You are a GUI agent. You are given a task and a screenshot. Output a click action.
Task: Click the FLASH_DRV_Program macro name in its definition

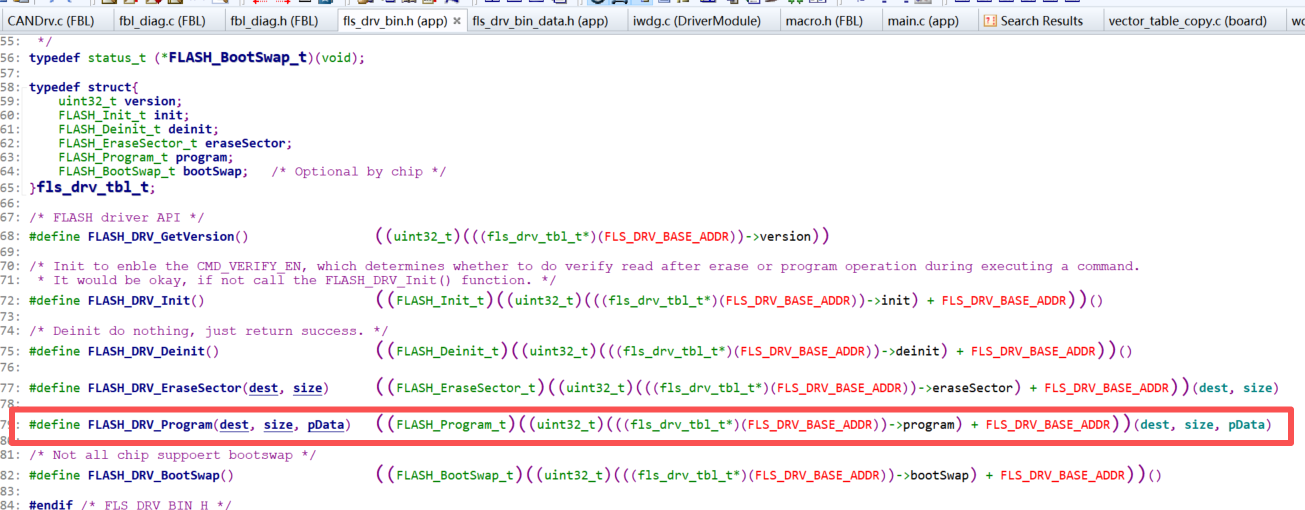coord(149,425)
